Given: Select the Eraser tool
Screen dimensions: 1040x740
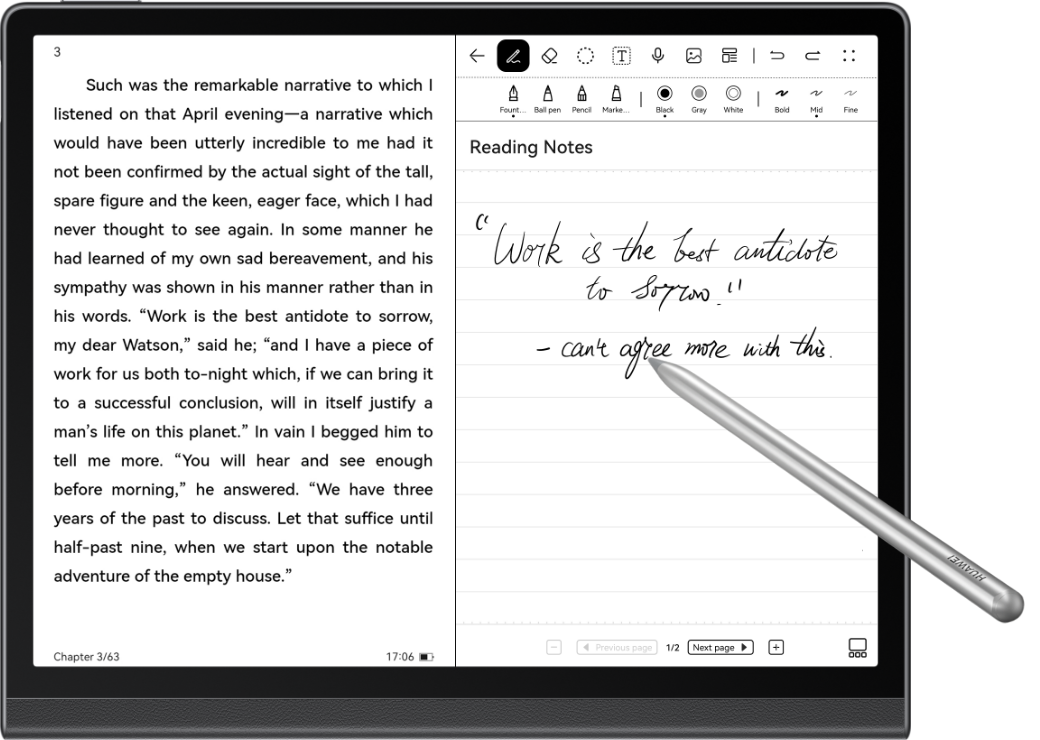Looking at the screenshot, I should click(x=548, y=55).
